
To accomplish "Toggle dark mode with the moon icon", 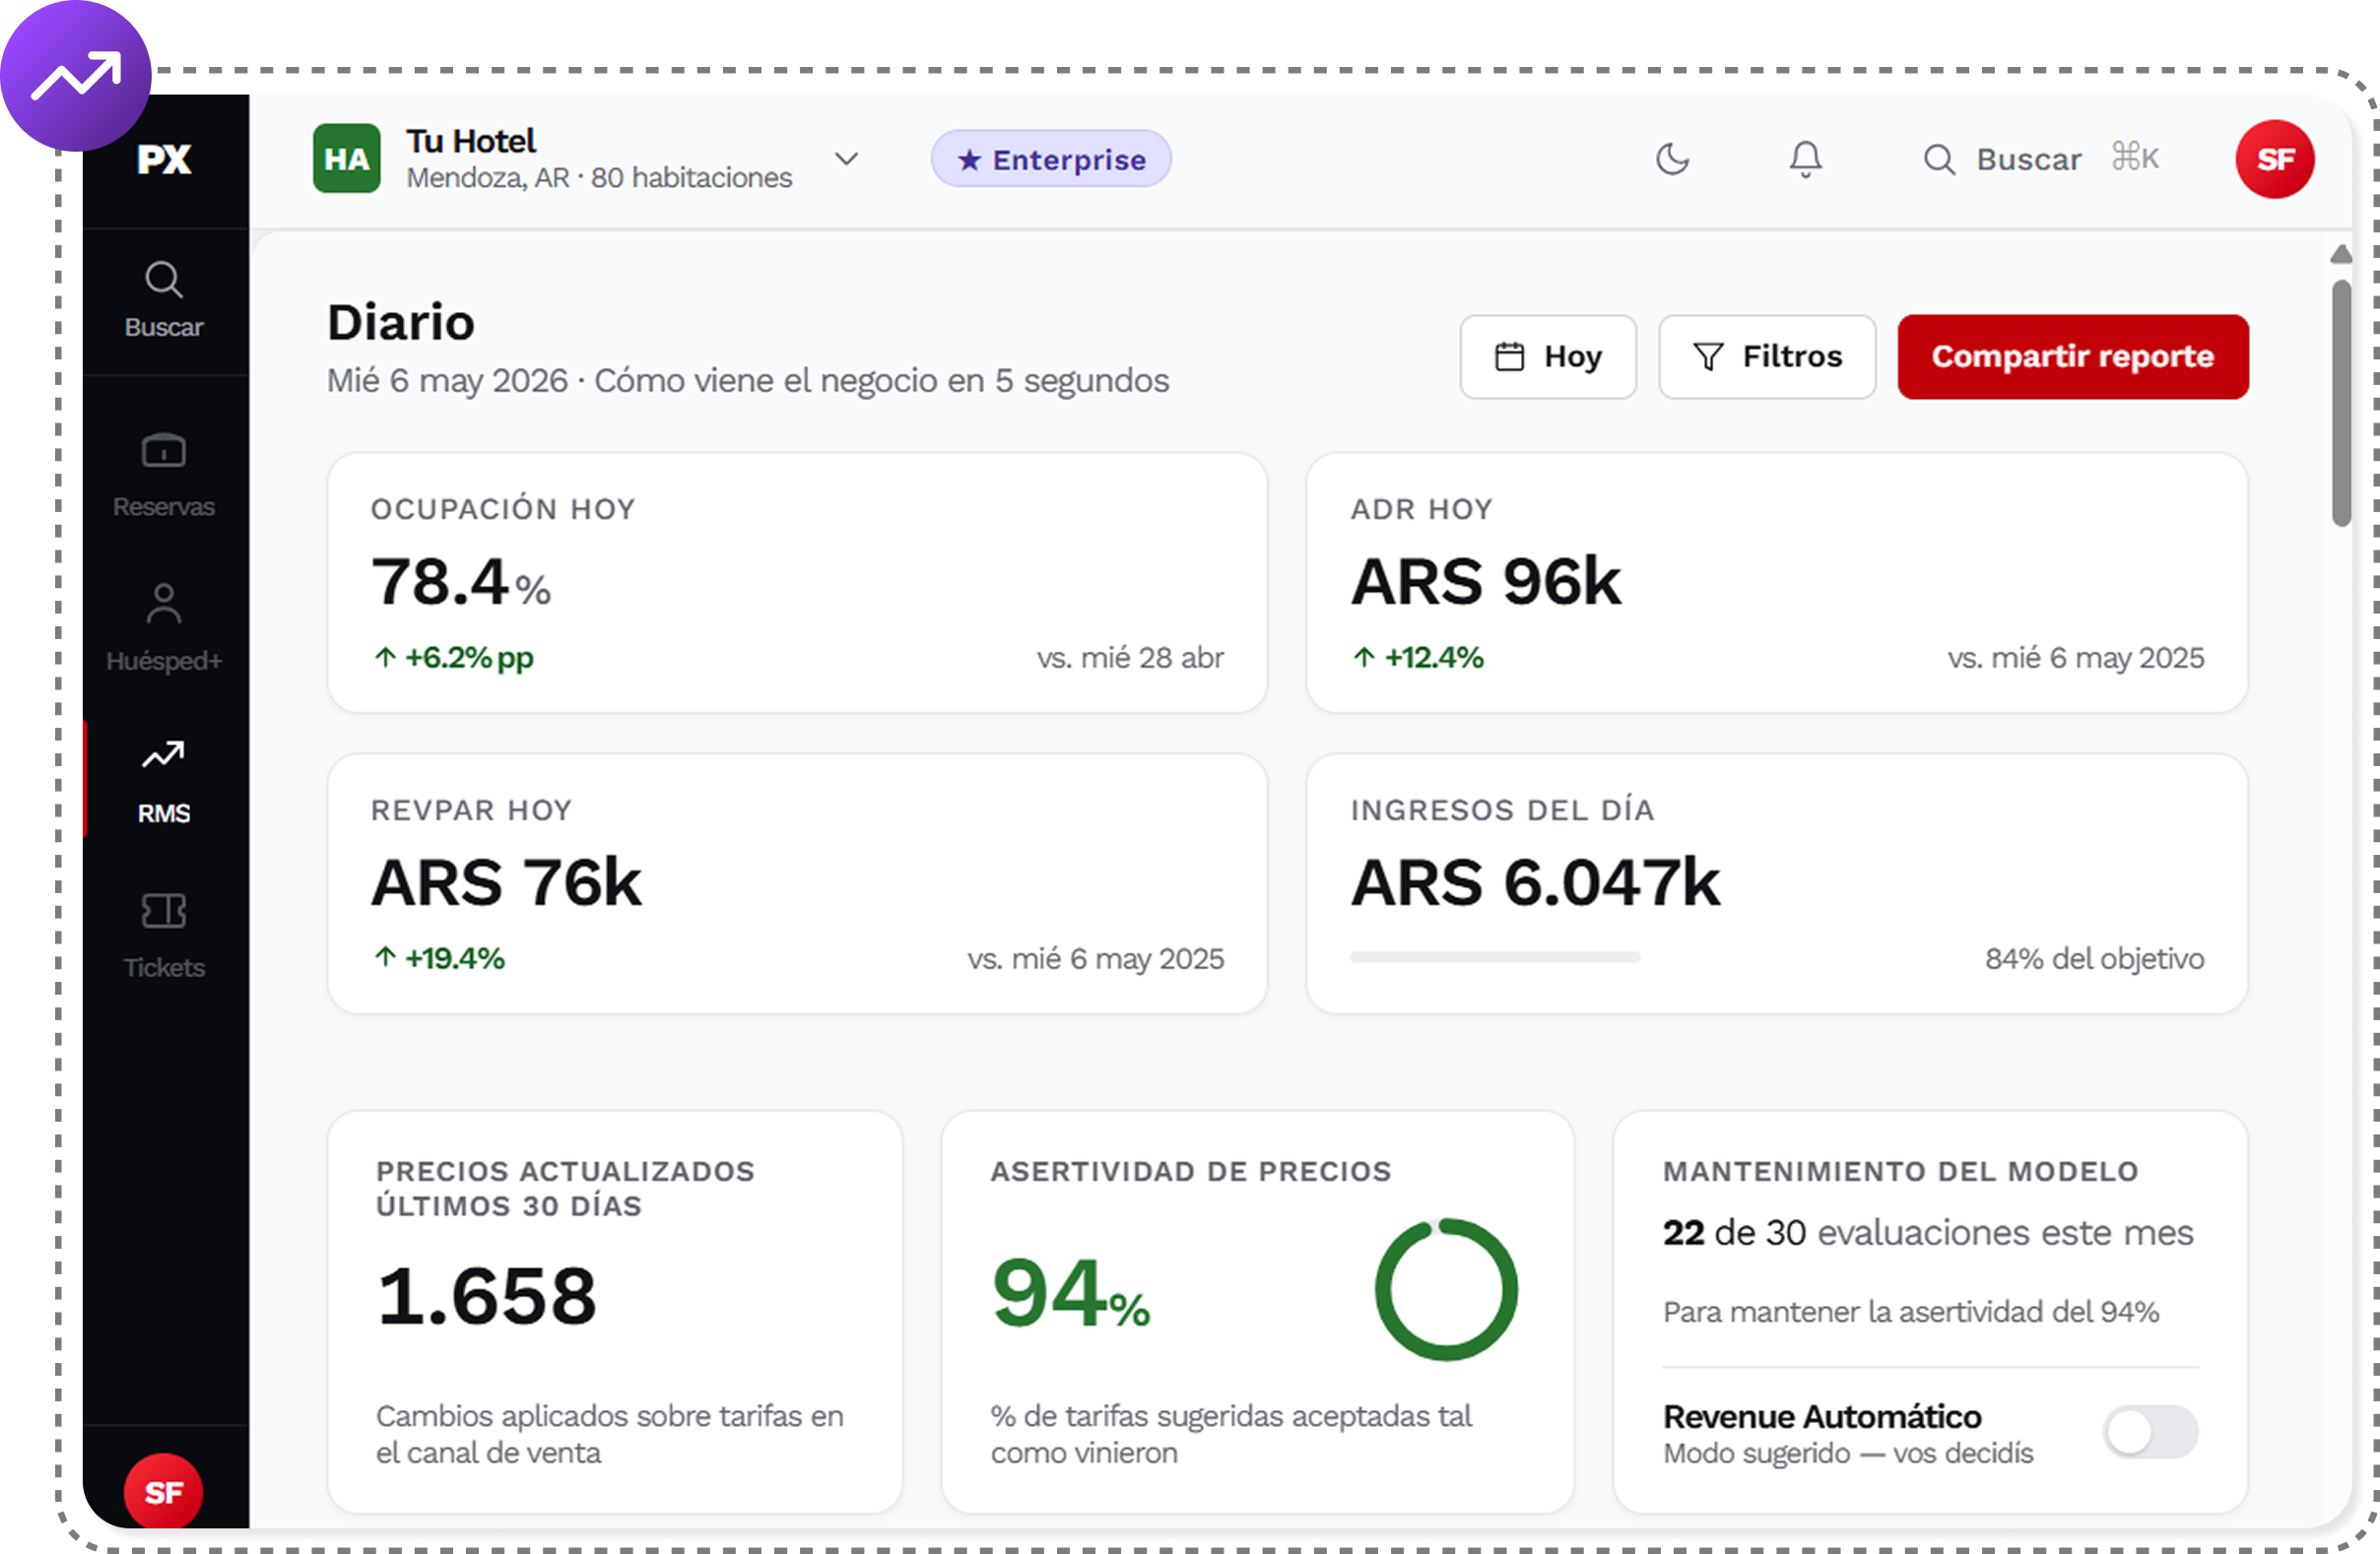I will 1672,159.
